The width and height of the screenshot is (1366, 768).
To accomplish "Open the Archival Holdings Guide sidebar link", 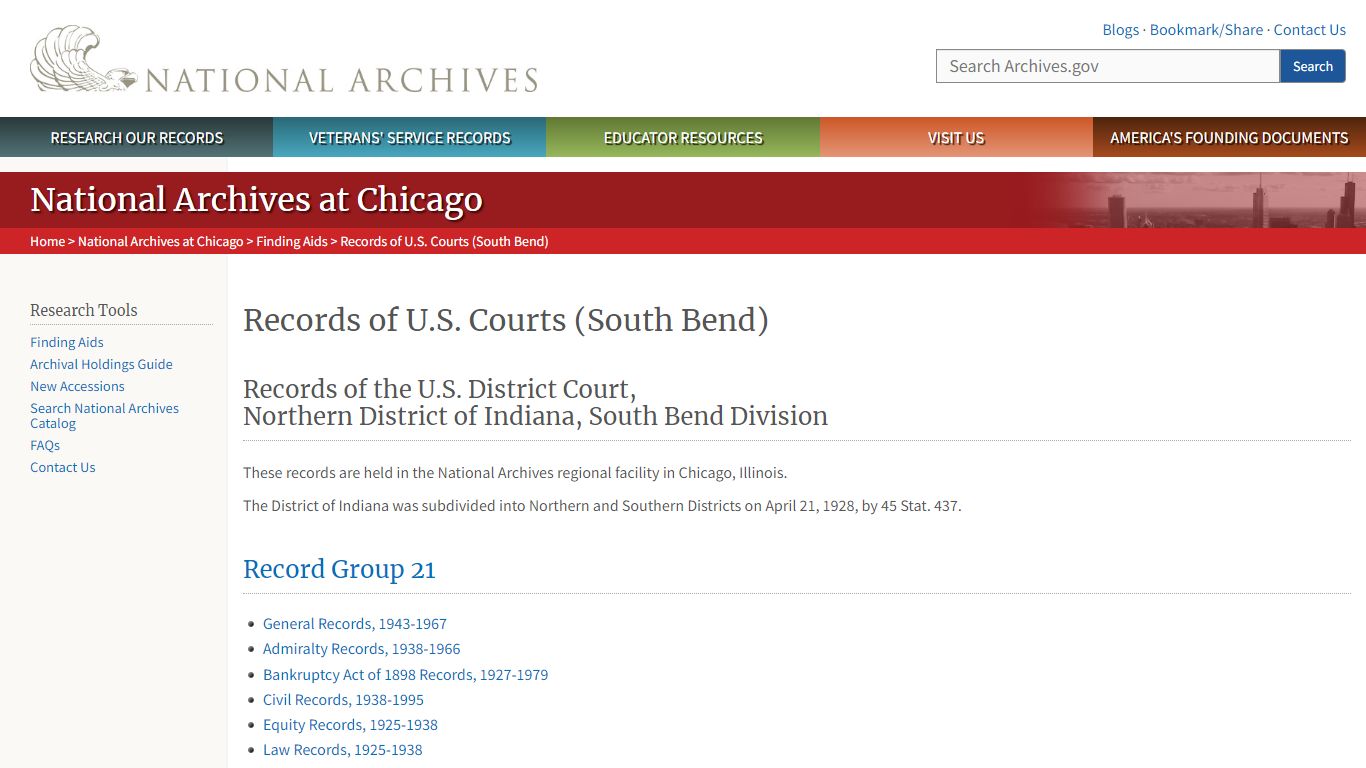I will click(101, 364).
